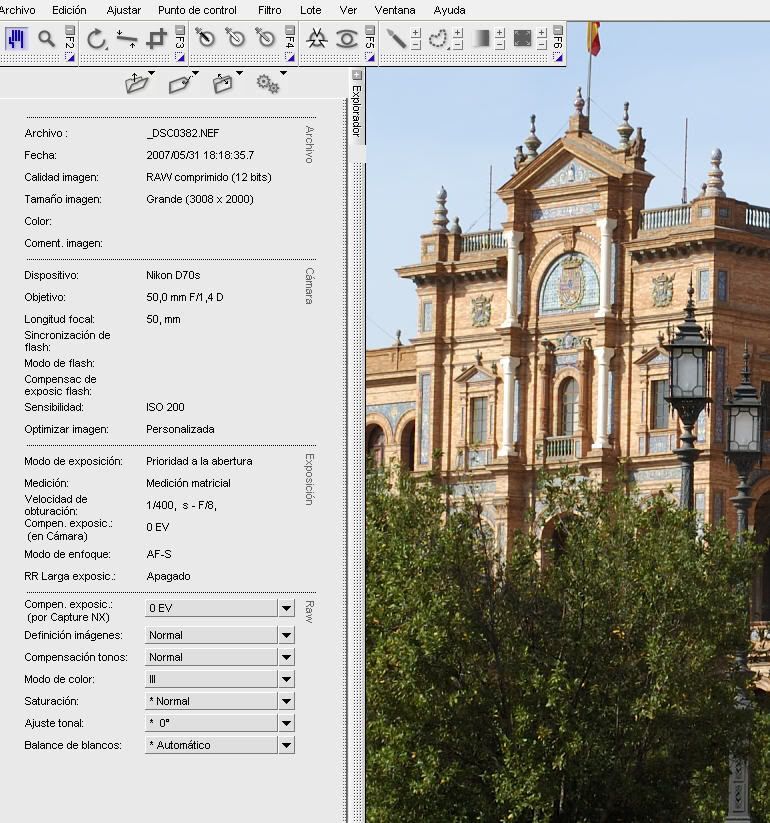770x823 pixels.
Task: Open the Compen. exposic. (por Capture NX) dropdown
Action: [x=286, y=608]
